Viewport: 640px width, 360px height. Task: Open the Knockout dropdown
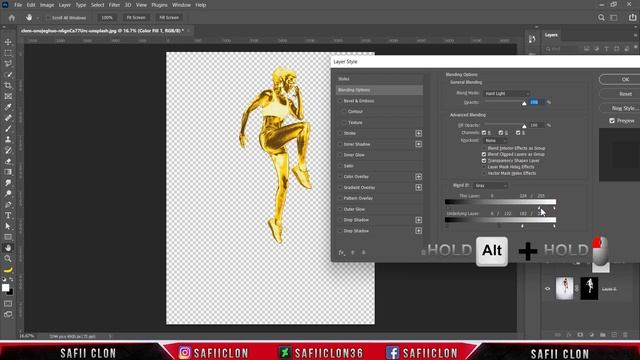point(496,140)
